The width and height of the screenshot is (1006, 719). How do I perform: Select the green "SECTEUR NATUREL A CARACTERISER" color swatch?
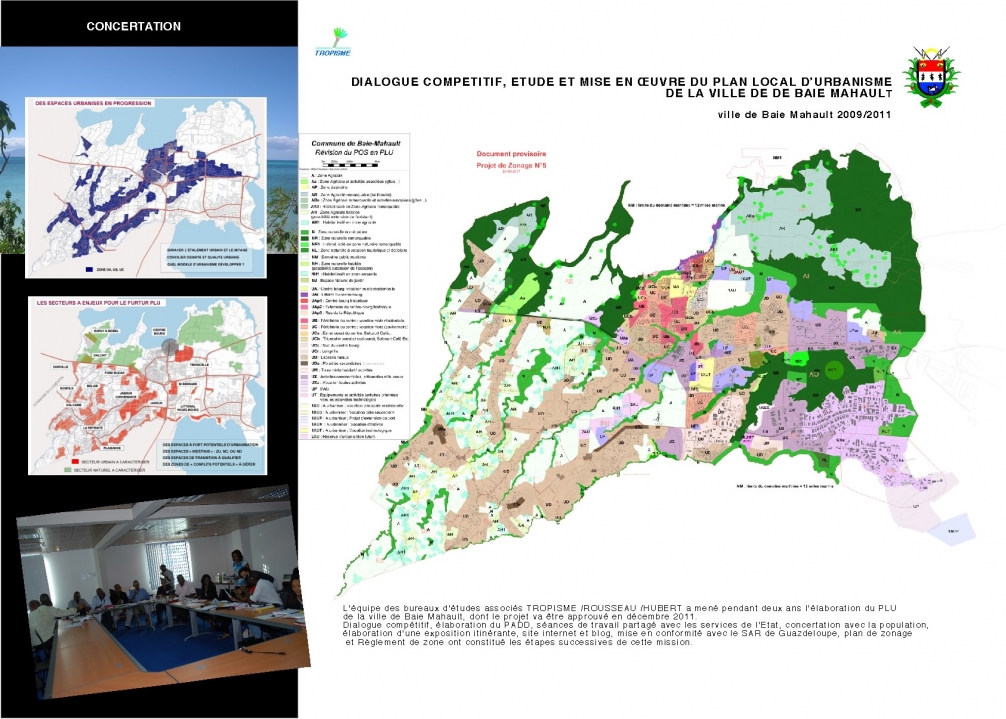coord(67,469)
